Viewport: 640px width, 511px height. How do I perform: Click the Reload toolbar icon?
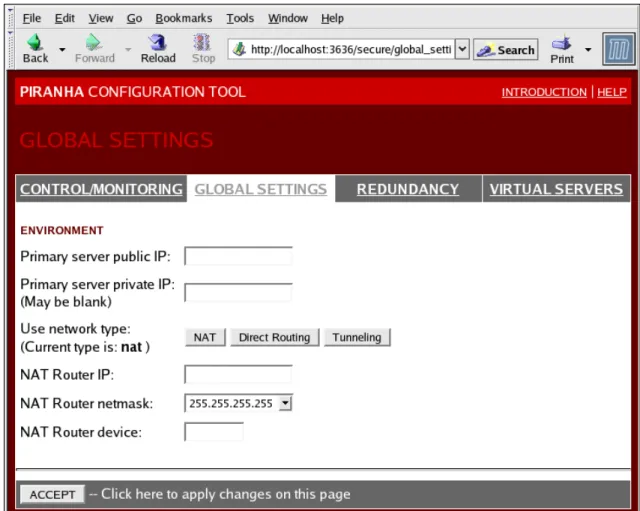point(158,42)
